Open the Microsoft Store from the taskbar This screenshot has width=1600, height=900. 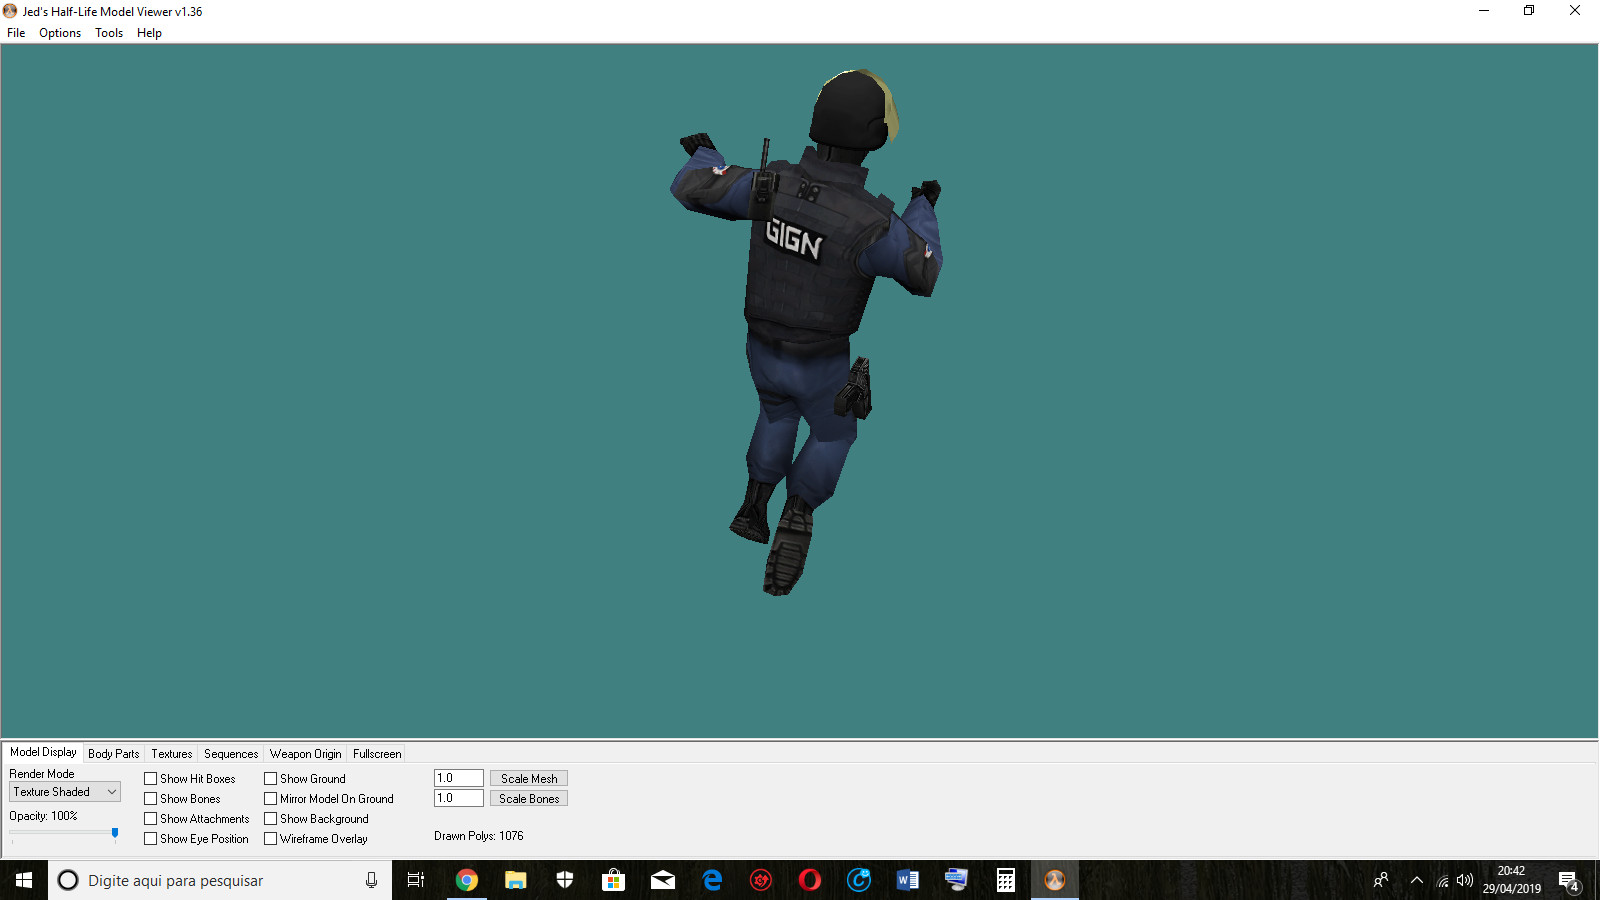pyautogui.click(x=614, y=880)
